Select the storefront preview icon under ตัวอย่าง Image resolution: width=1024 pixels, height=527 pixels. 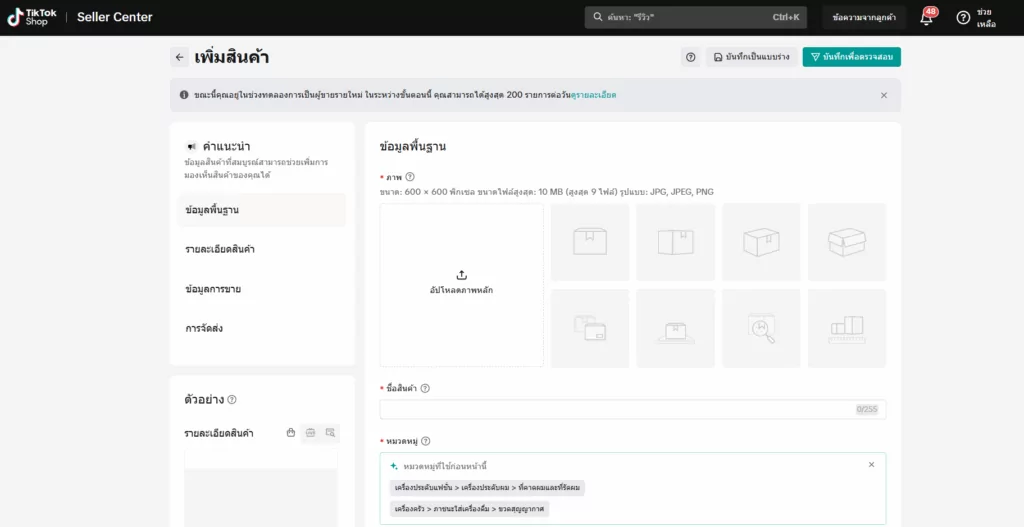pyautogui.click(x=310, y=433)
